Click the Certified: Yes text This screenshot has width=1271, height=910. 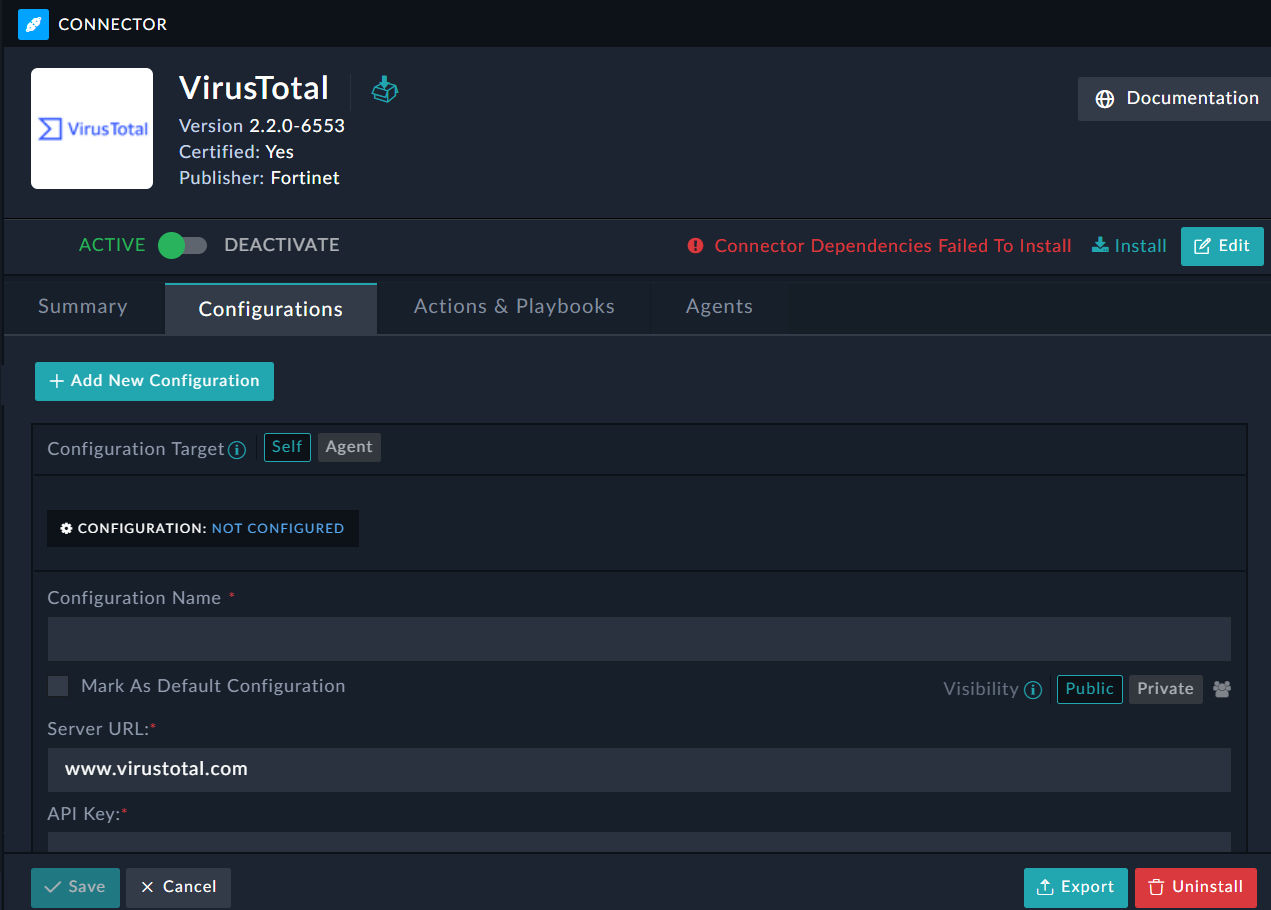point(236,152)
